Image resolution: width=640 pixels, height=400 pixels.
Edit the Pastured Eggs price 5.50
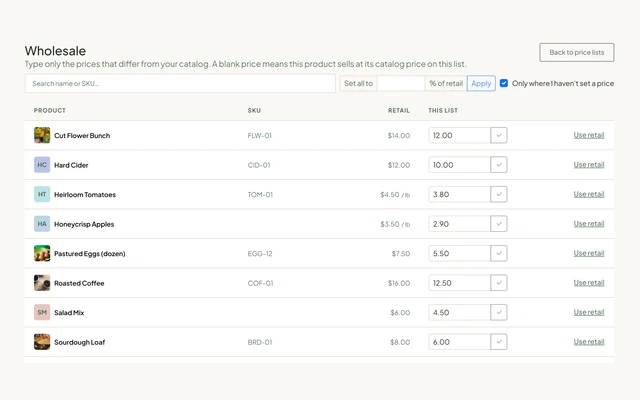(459, 253)
